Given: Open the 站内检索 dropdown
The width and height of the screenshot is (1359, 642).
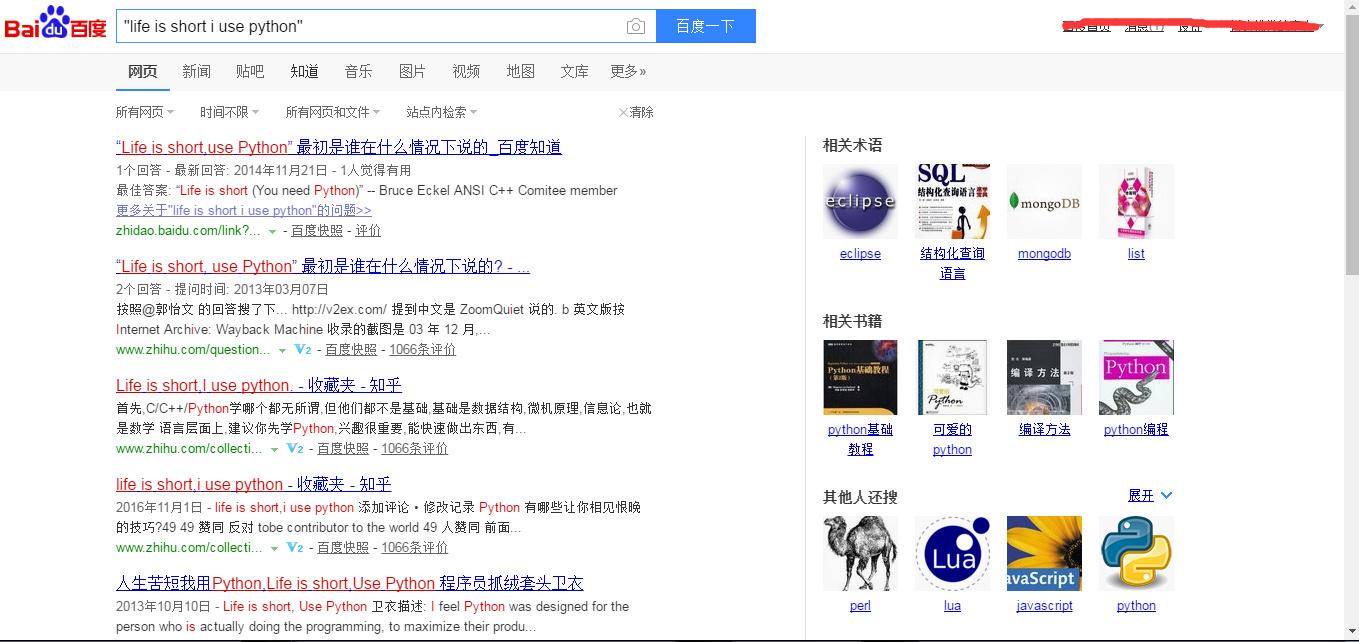Looking at the screenshot, I should coord(442,112).
